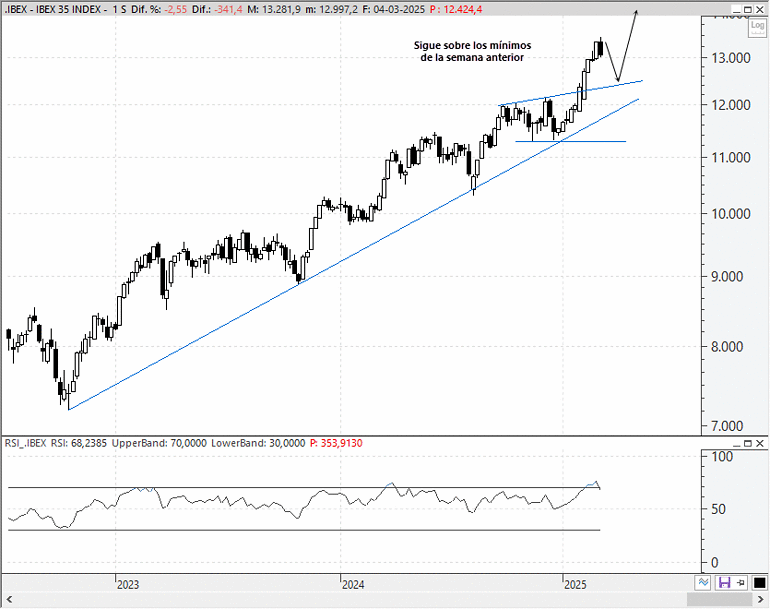Click the 'LowerBand: 30,0000' label

point(258,443)
